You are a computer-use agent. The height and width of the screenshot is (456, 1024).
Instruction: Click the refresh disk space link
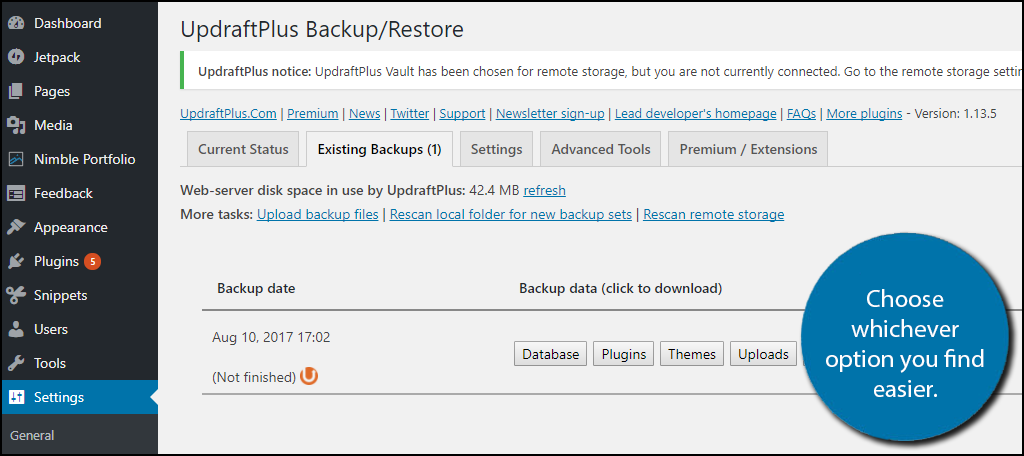pos(545,191)
